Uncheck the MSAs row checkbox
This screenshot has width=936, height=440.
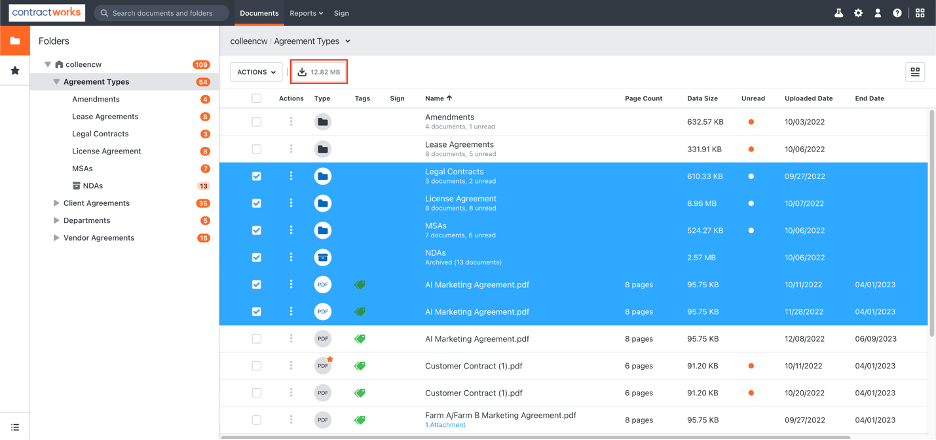257,230
